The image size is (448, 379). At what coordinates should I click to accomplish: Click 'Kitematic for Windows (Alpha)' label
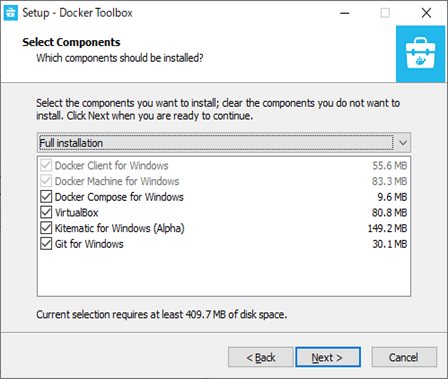120,228
